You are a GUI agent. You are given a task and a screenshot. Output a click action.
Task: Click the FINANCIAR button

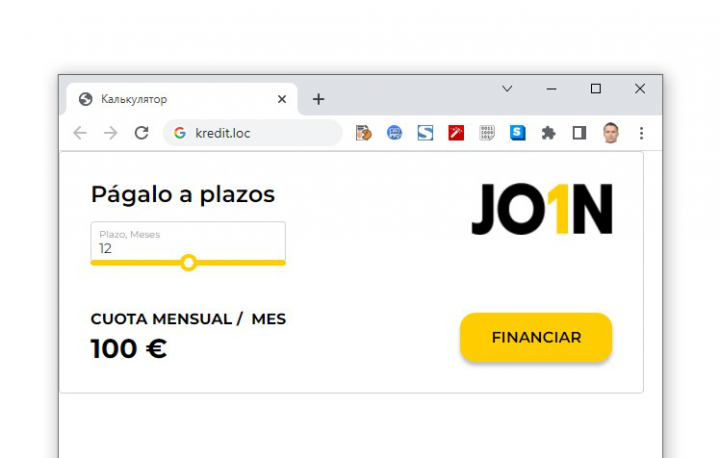(x=536, y=338)
